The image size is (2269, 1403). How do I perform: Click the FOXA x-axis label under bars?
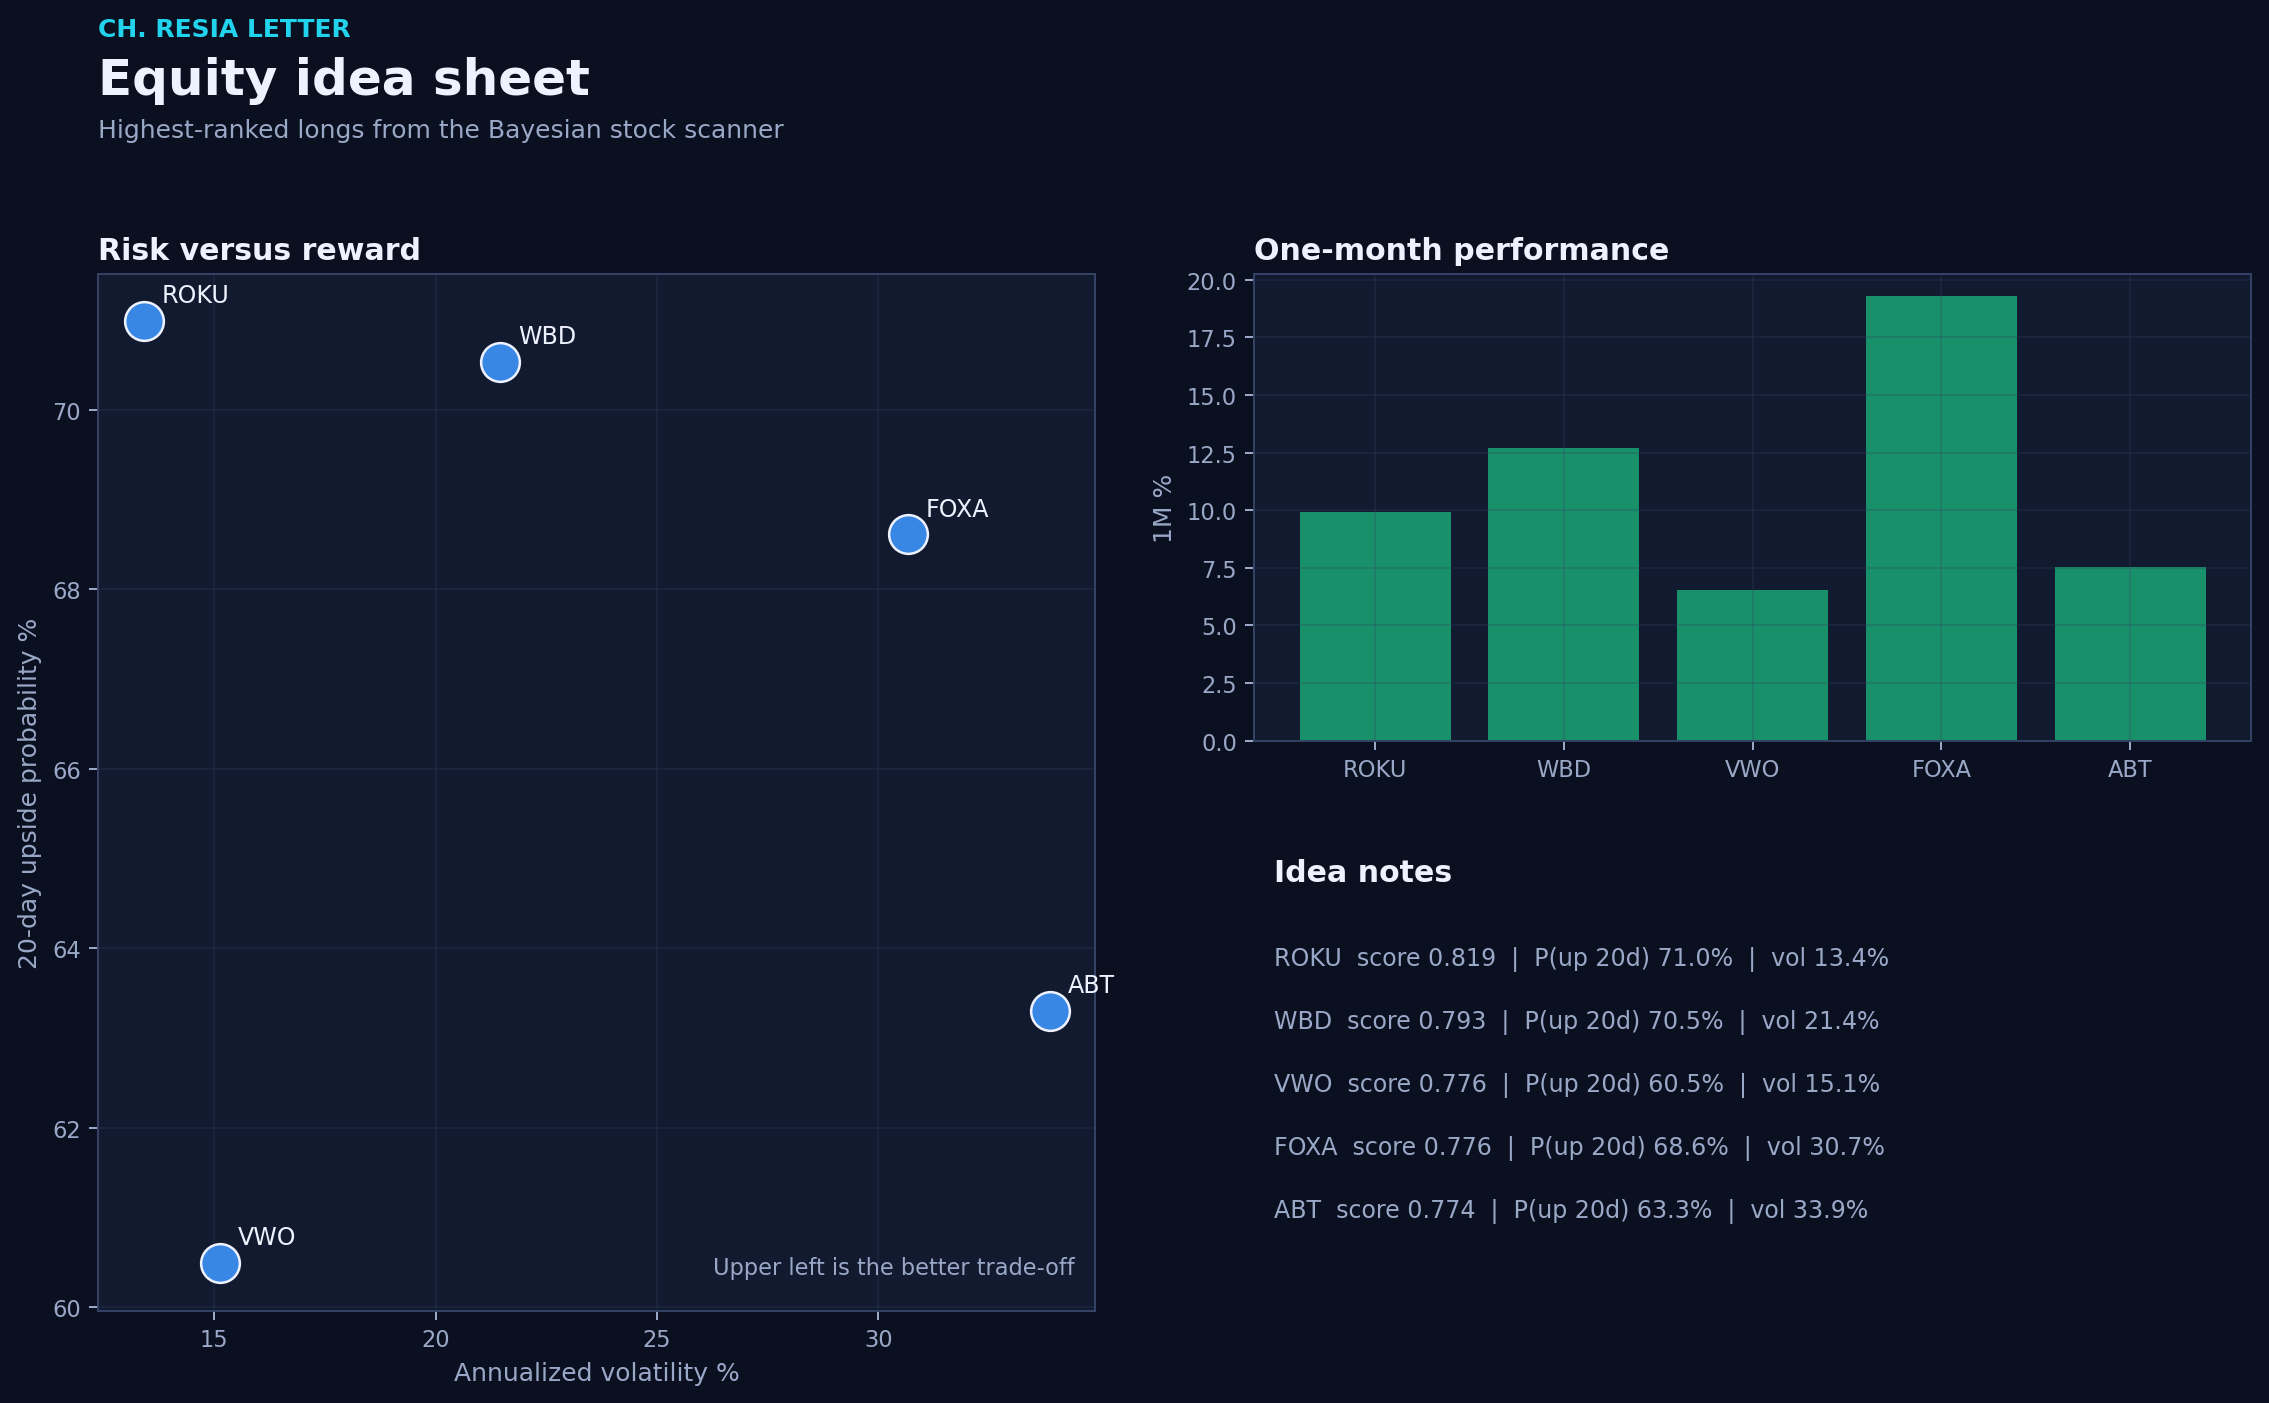pos(1941,769)
